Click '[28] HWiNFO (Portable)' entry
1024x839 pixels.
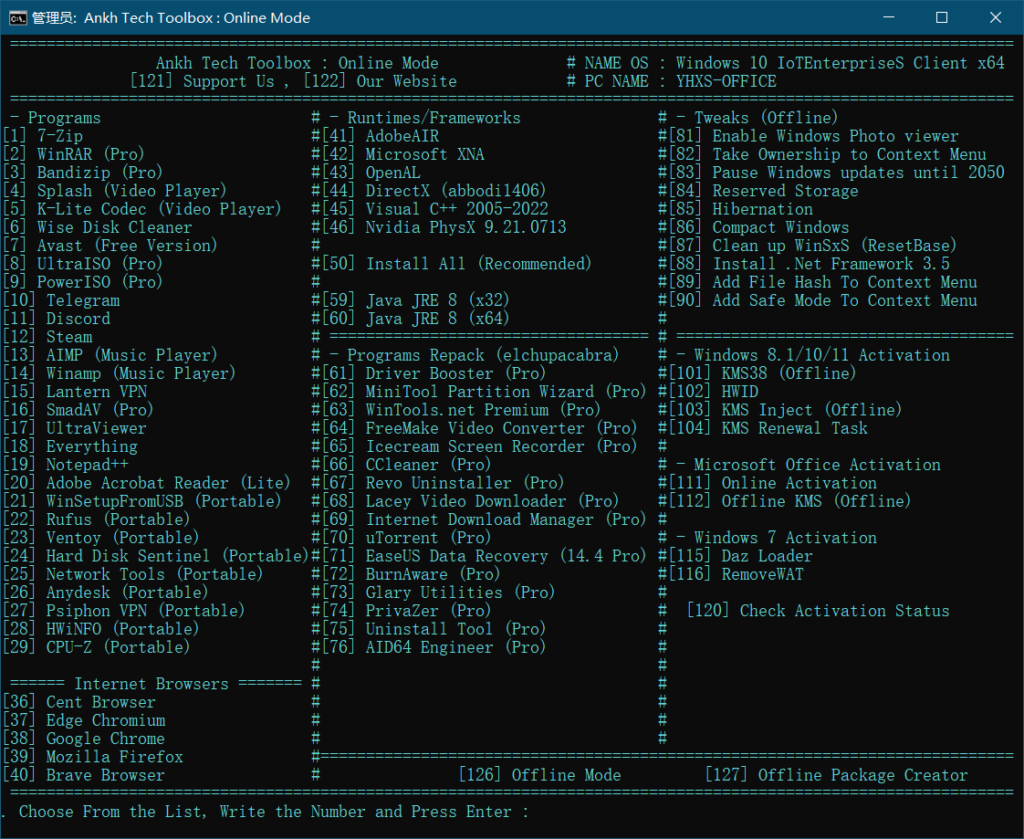(x=101, y=629)
